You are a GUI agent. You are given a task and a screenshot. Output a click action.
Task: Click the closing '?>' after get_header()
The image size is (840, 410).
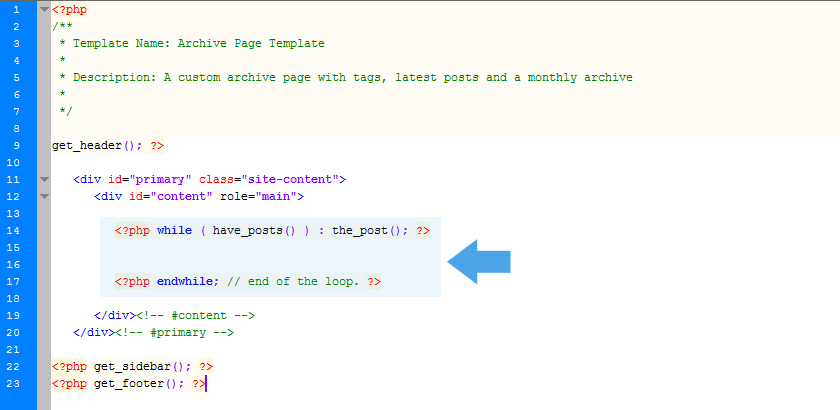point(157,146)
